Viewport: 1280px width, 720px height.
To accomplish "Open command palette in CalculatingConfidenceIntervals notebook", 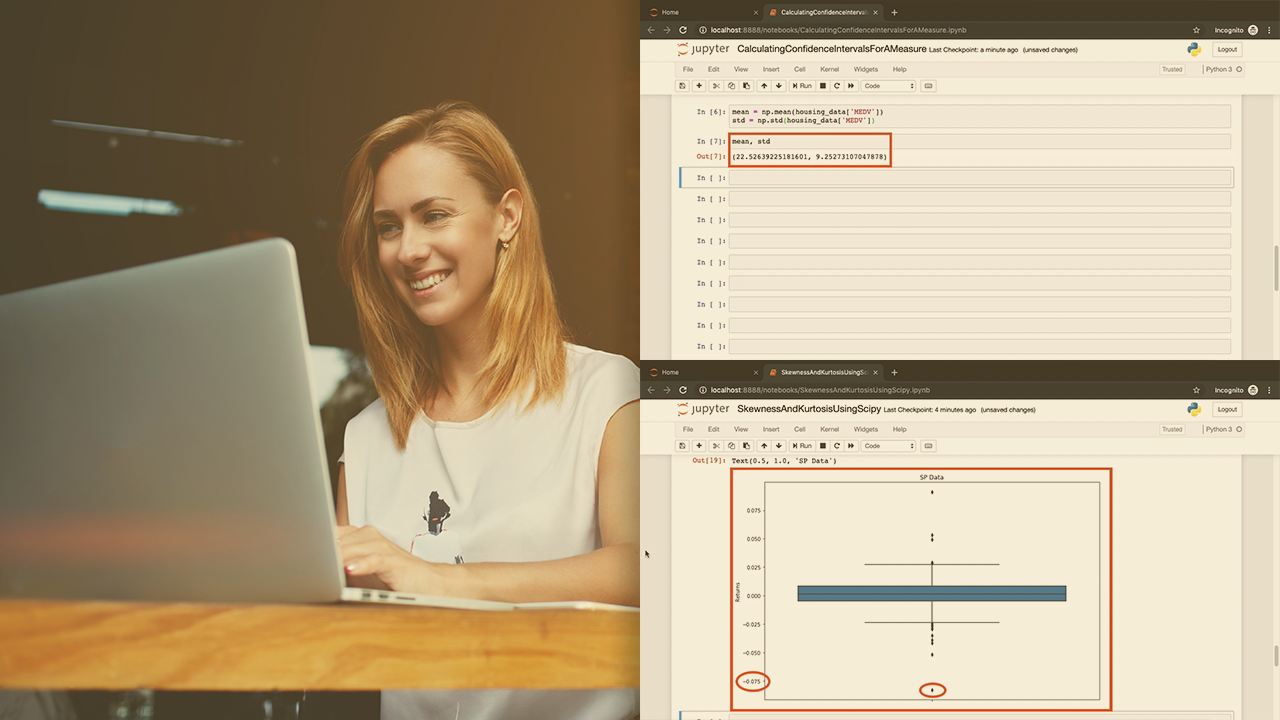I will click(928, 86).
